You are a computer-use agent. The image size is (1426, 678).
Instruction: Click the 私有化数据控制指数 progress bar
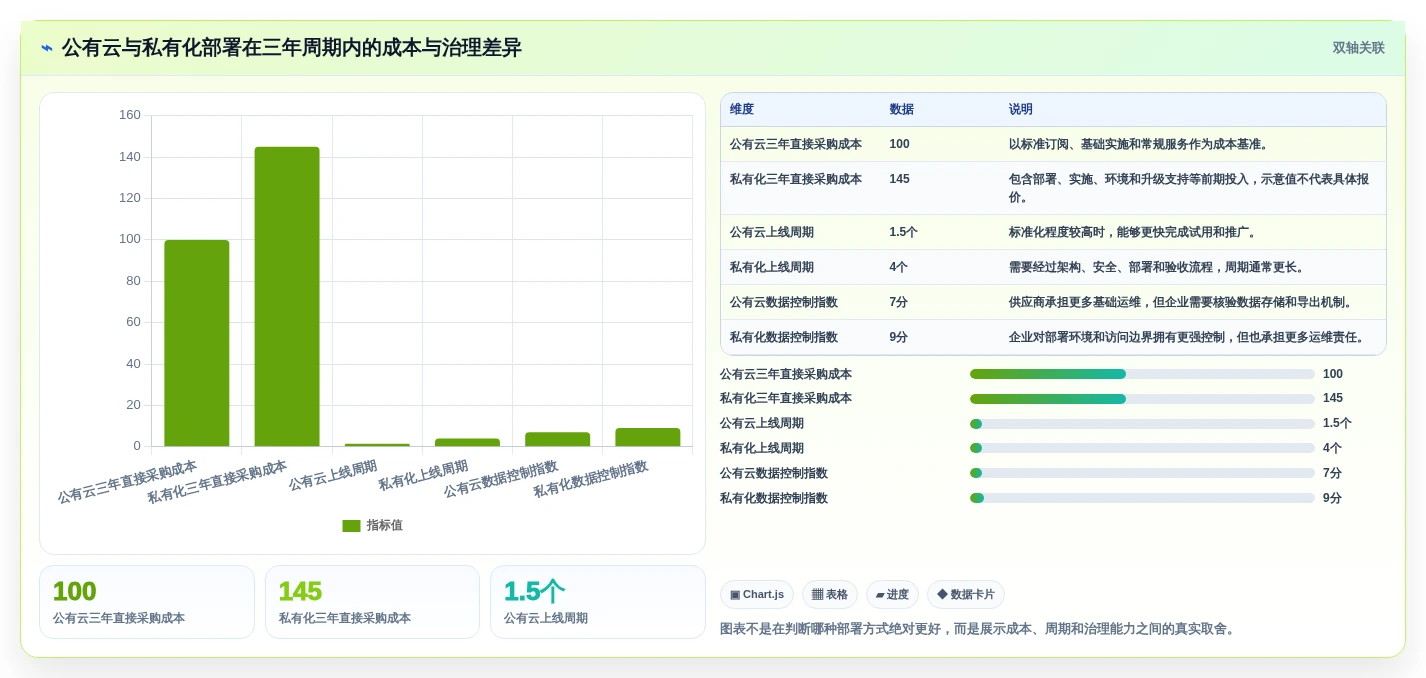(1142, 498)
